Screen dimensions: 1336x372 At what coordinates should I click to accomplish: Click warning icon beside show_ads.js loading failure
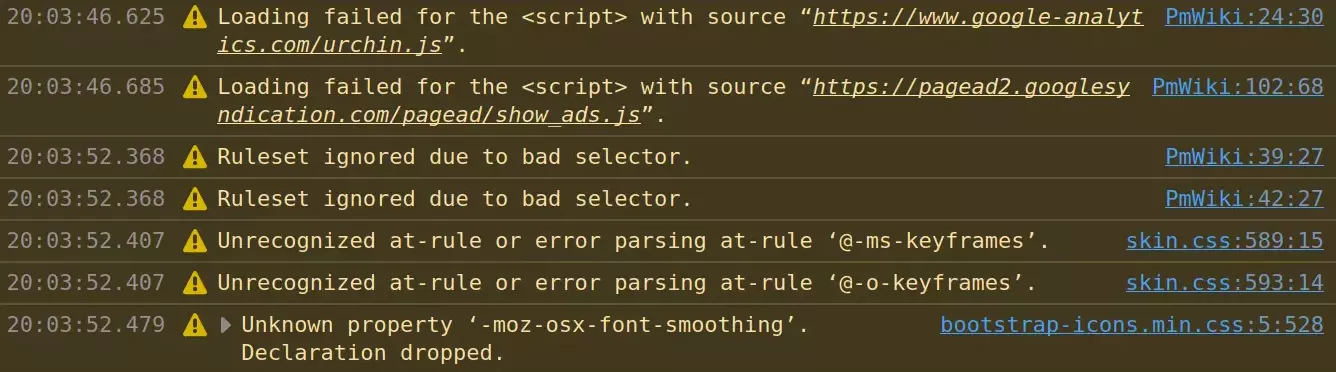pyautogui.click(x=195, y=87)
